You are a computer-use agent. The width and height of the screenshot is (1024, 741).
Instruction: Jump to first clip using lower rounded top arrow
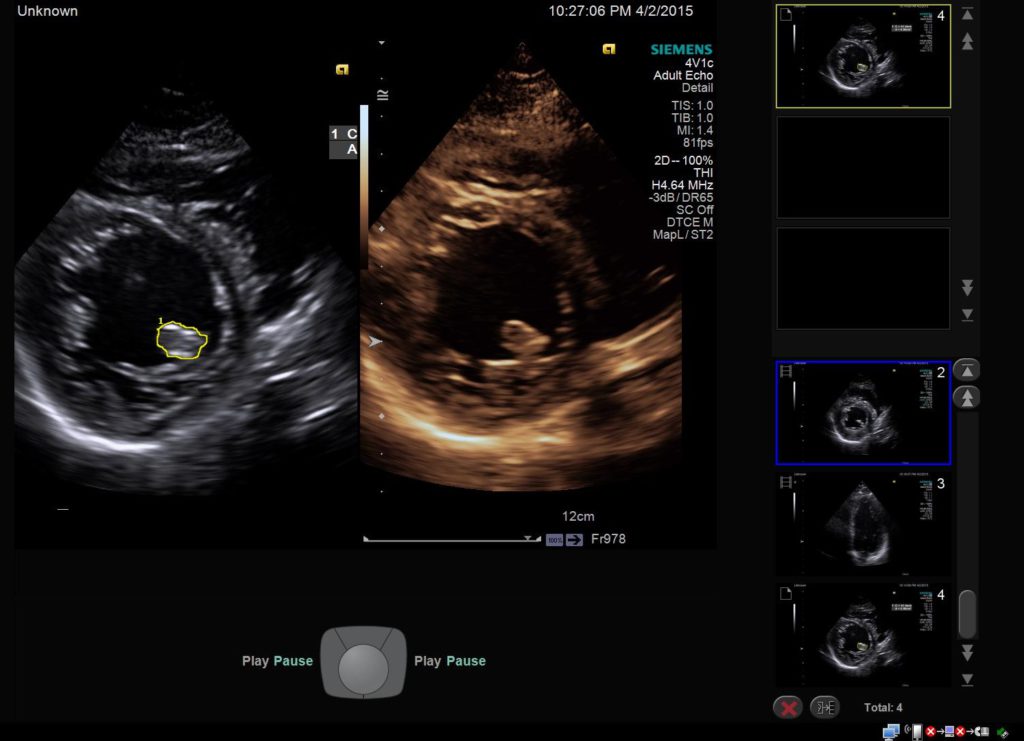click(x=967, y=370)
